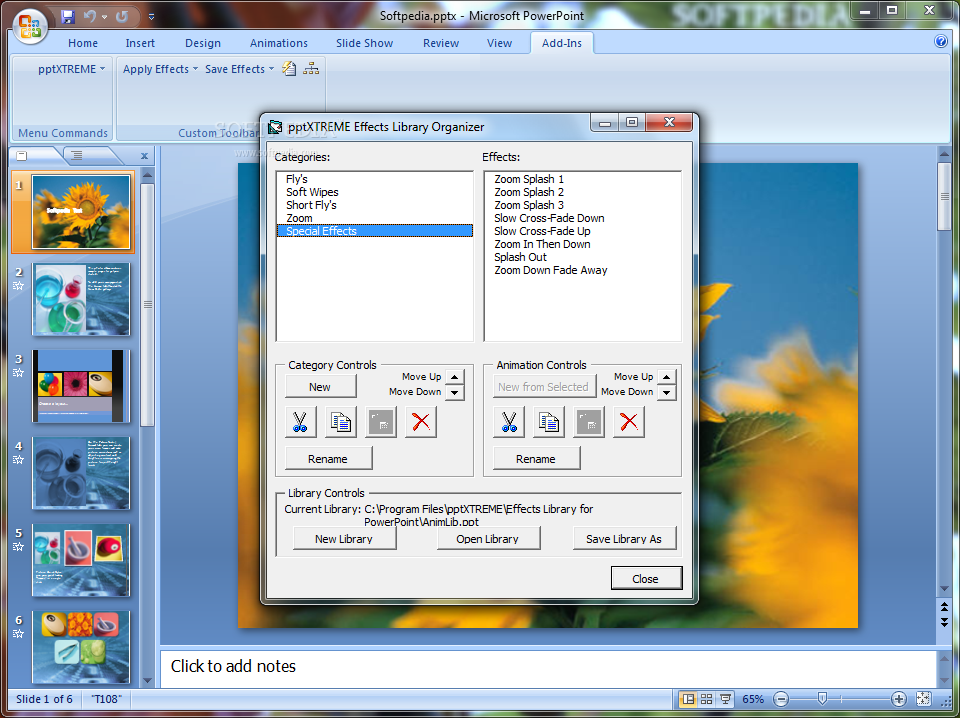Image resolution: width=960 pixels, height=718 pixels.
Task: Select slide 5 thumbnail
Action: [81, 559]
